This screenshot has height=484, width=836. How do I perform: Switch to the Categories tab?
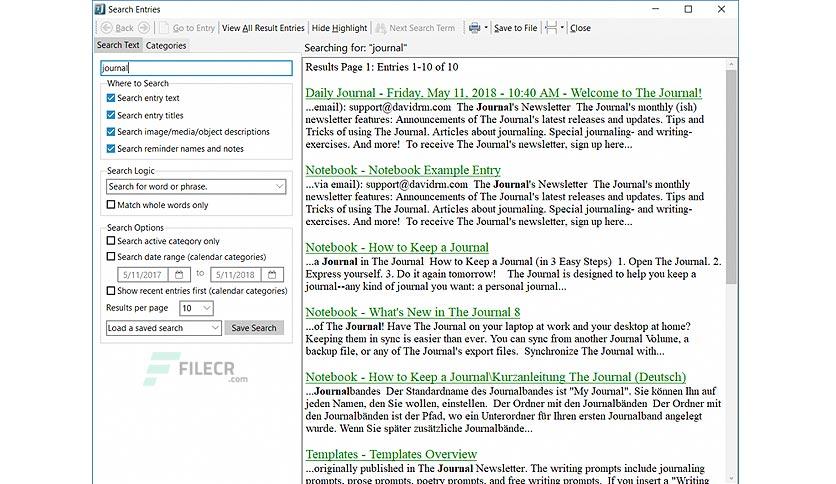click(166, 46)
